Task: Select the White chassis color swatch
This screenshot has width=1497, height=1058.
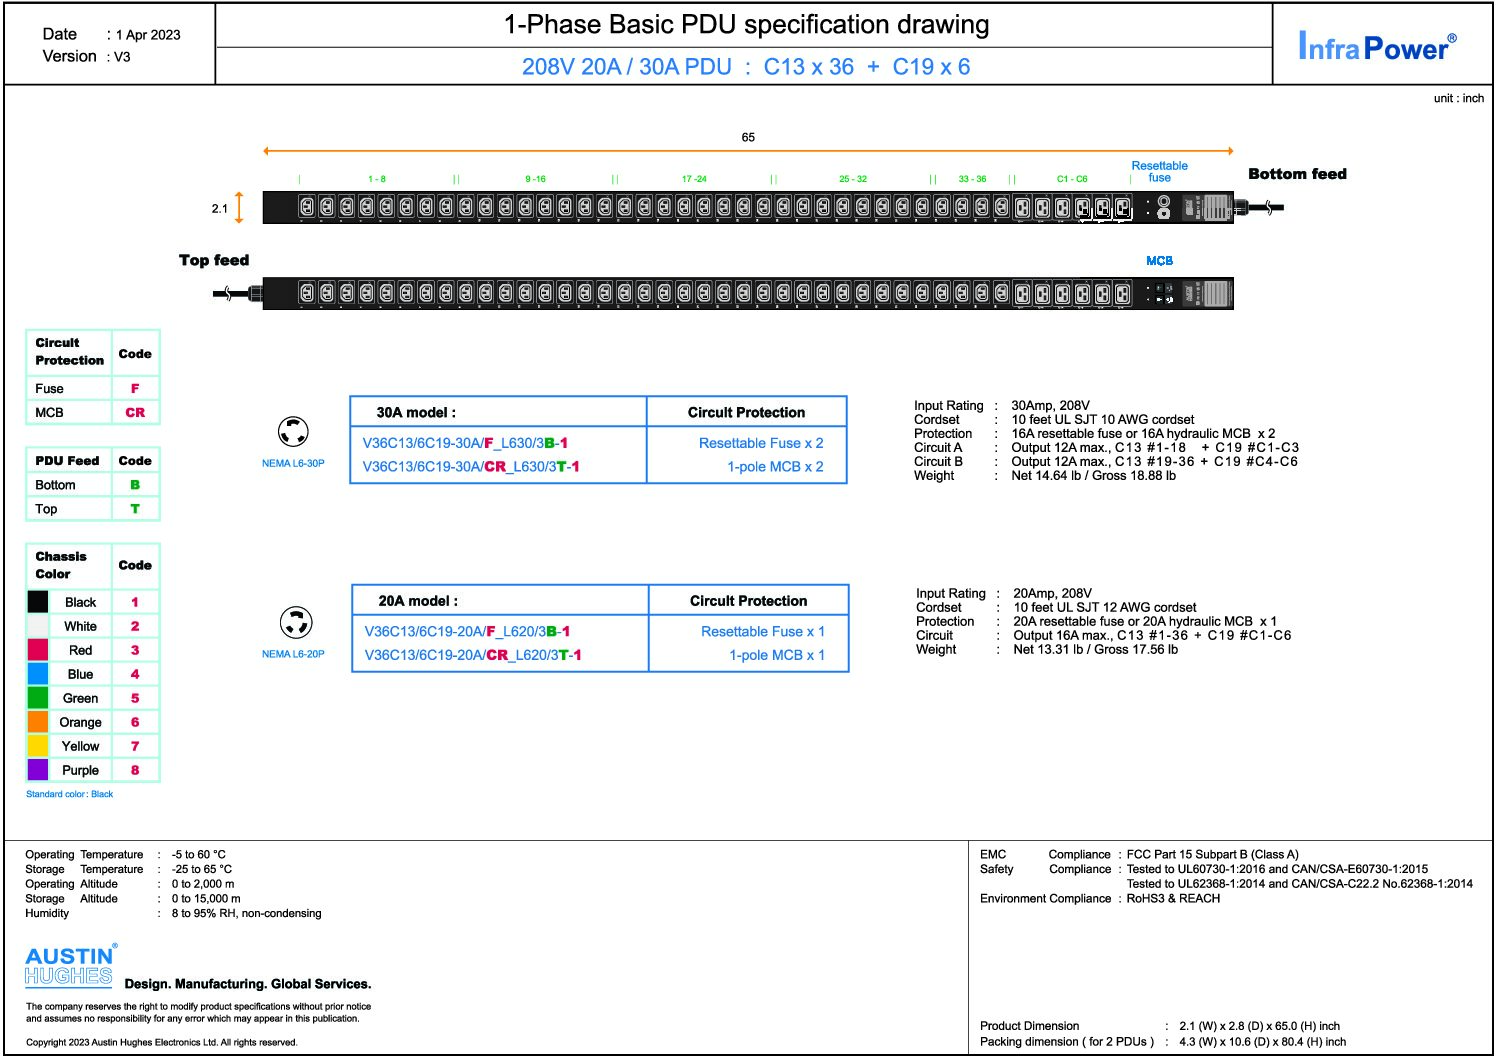Action: pos(38,626)
